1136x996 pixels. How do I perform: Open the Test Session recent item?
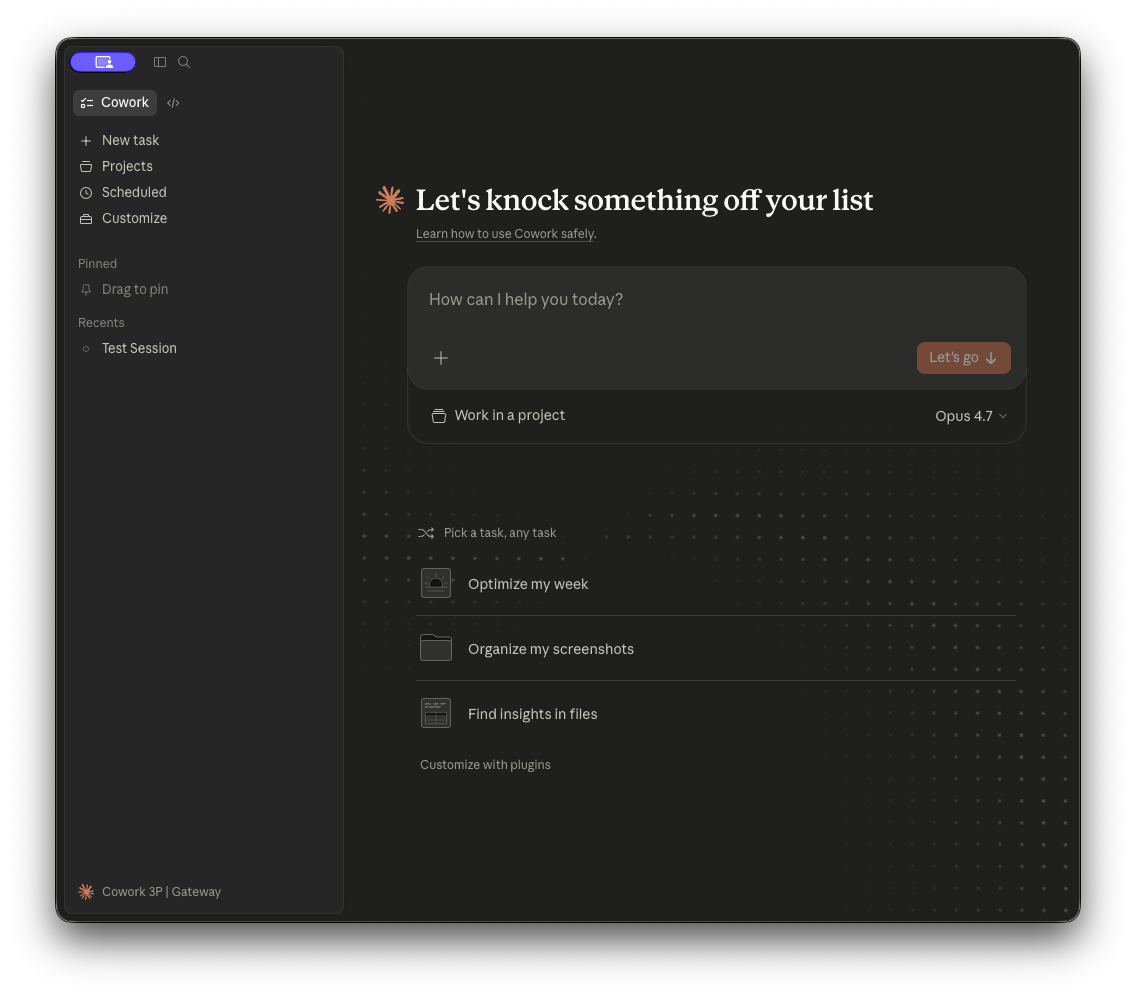[x=139, y=349]
